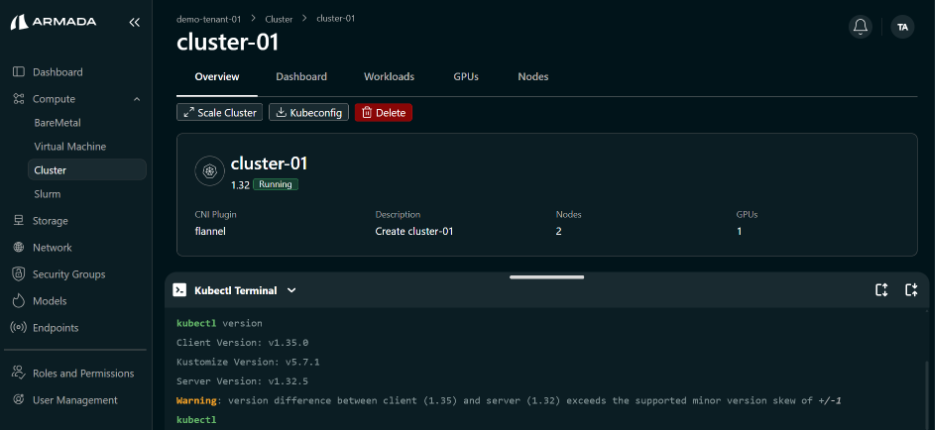Click the Security Groups lock icon

click(x=19, y=274)
